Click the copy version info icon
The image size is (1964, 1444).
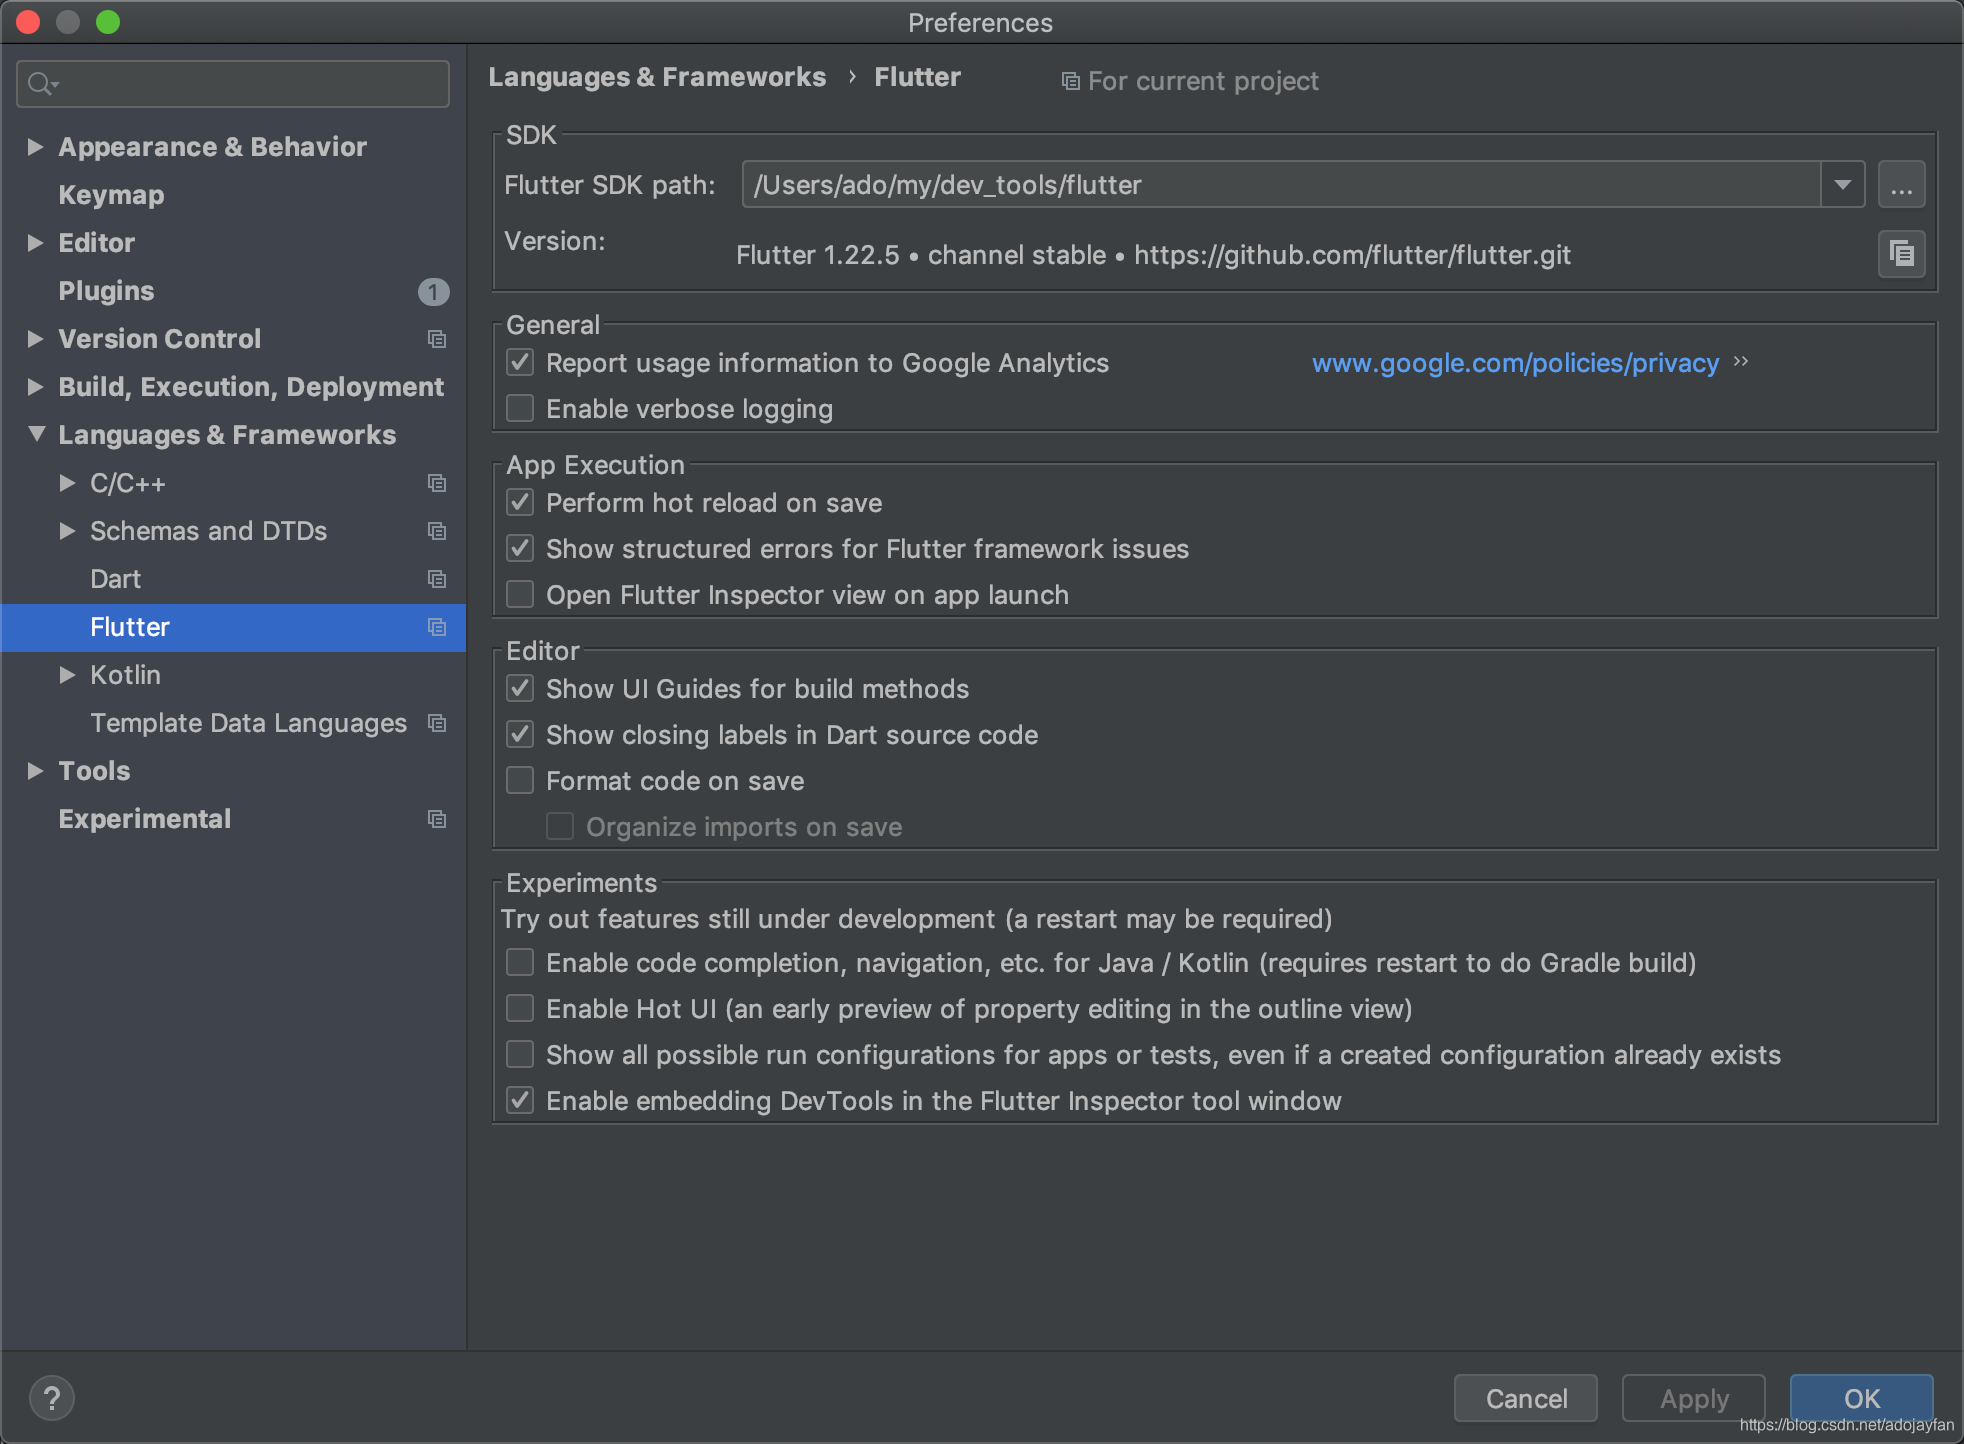point(1901,254)
